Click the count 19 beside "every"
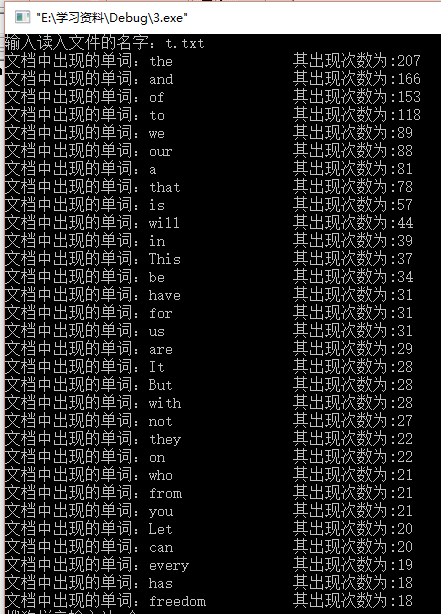Viewport: 441px width, 614px height. coord(405,565)
